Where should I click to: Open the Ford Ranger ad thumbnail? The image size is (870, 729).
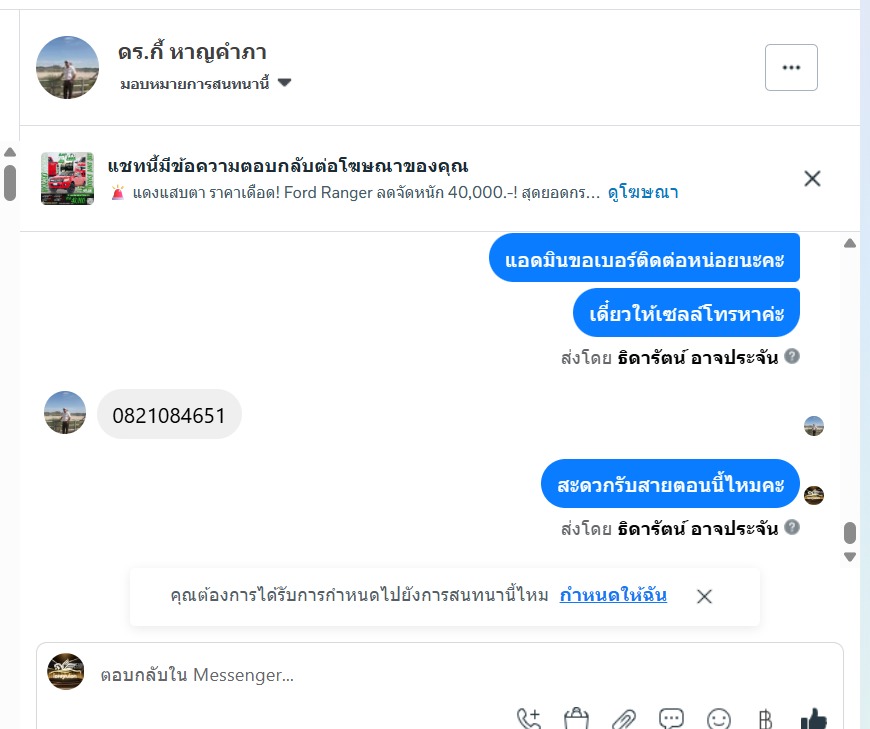click(x=67, y=179)
